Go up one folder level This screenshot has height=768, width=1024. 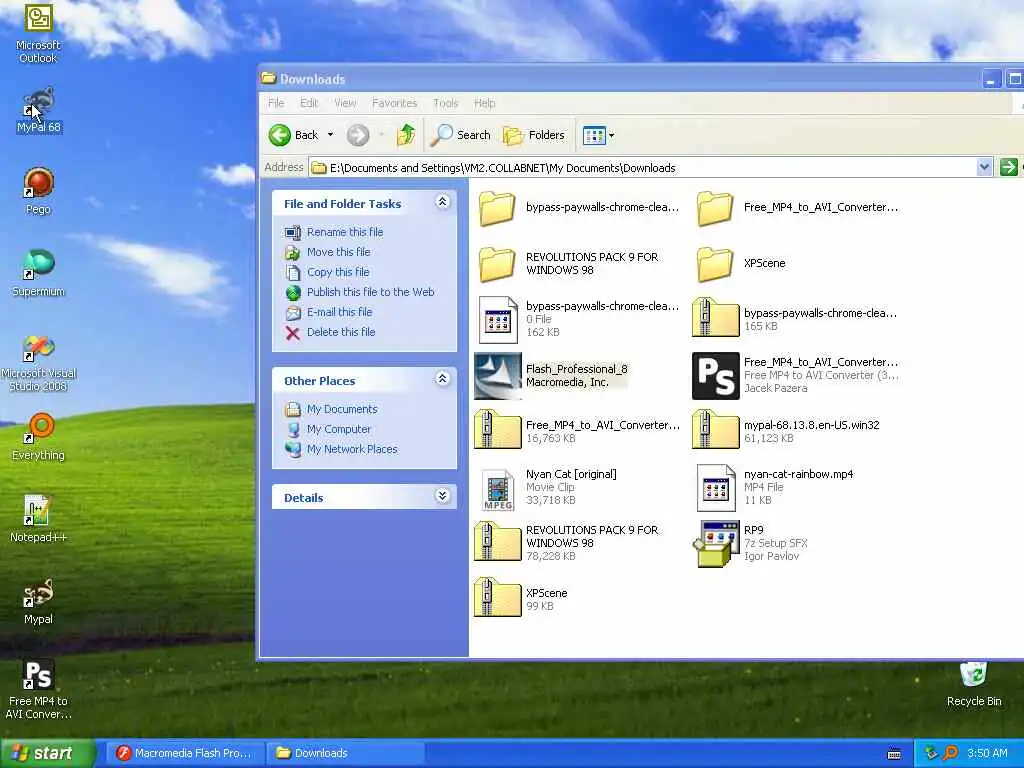pos(406,135)
